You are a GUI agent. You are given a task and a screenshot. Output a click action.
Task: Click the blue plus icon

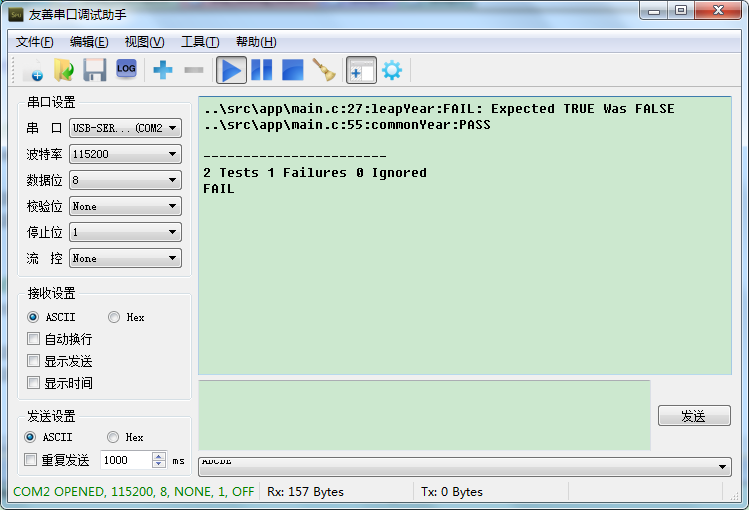coord(162,70)
